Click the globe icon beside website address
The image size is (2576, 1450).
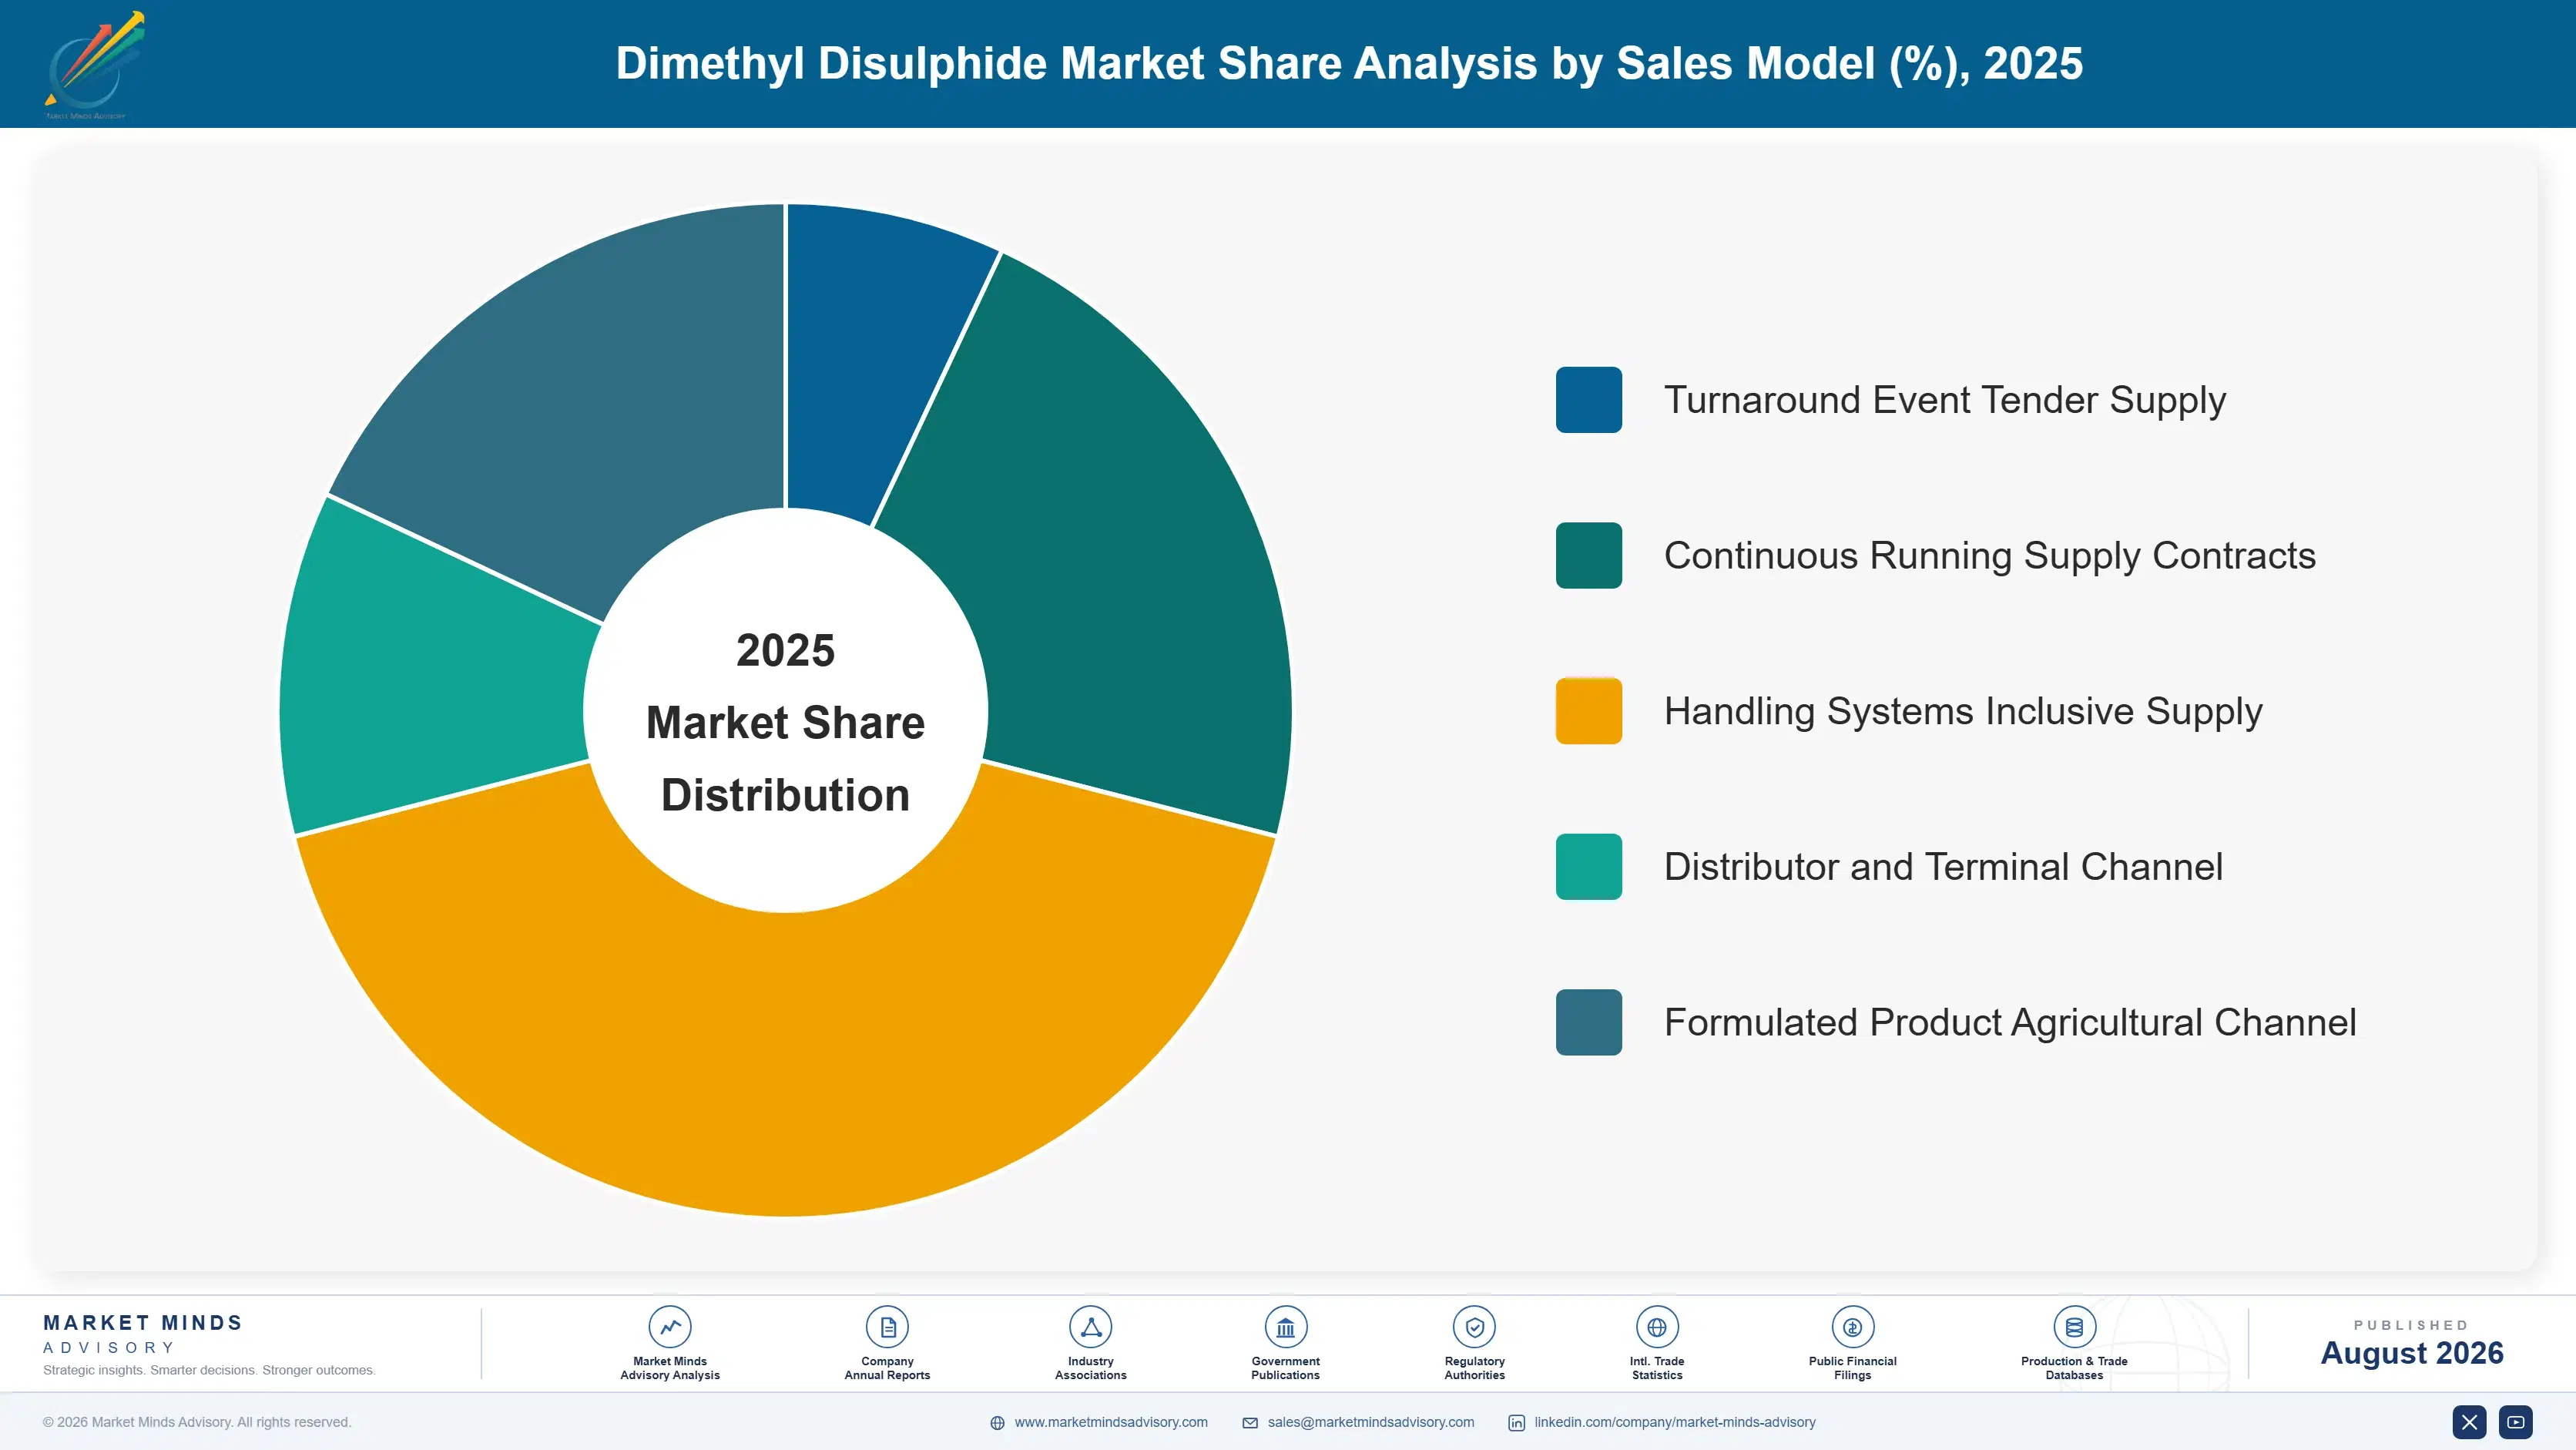tap(997, 1423)
